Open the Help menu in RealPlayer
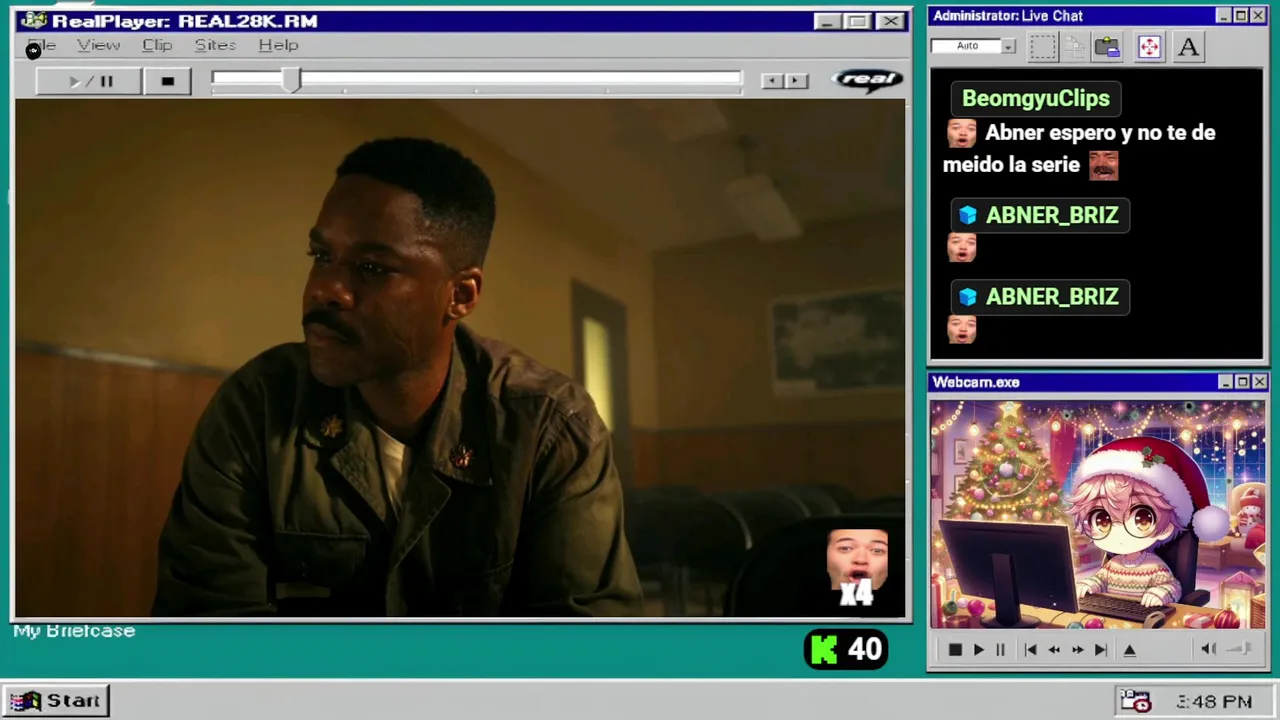This screenshot has width=1280, height=720. [x=278, y=45]
